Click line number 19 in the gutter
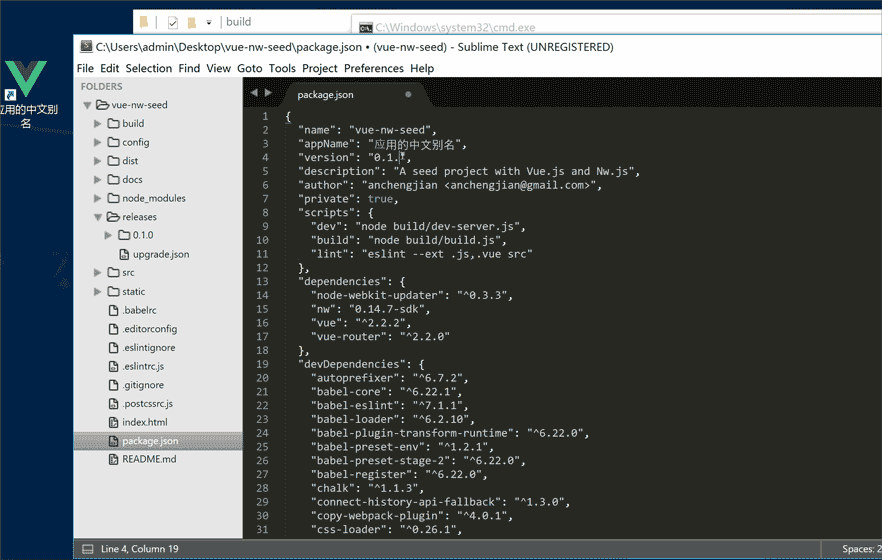 pyautogui.click(x=262, y=364)
